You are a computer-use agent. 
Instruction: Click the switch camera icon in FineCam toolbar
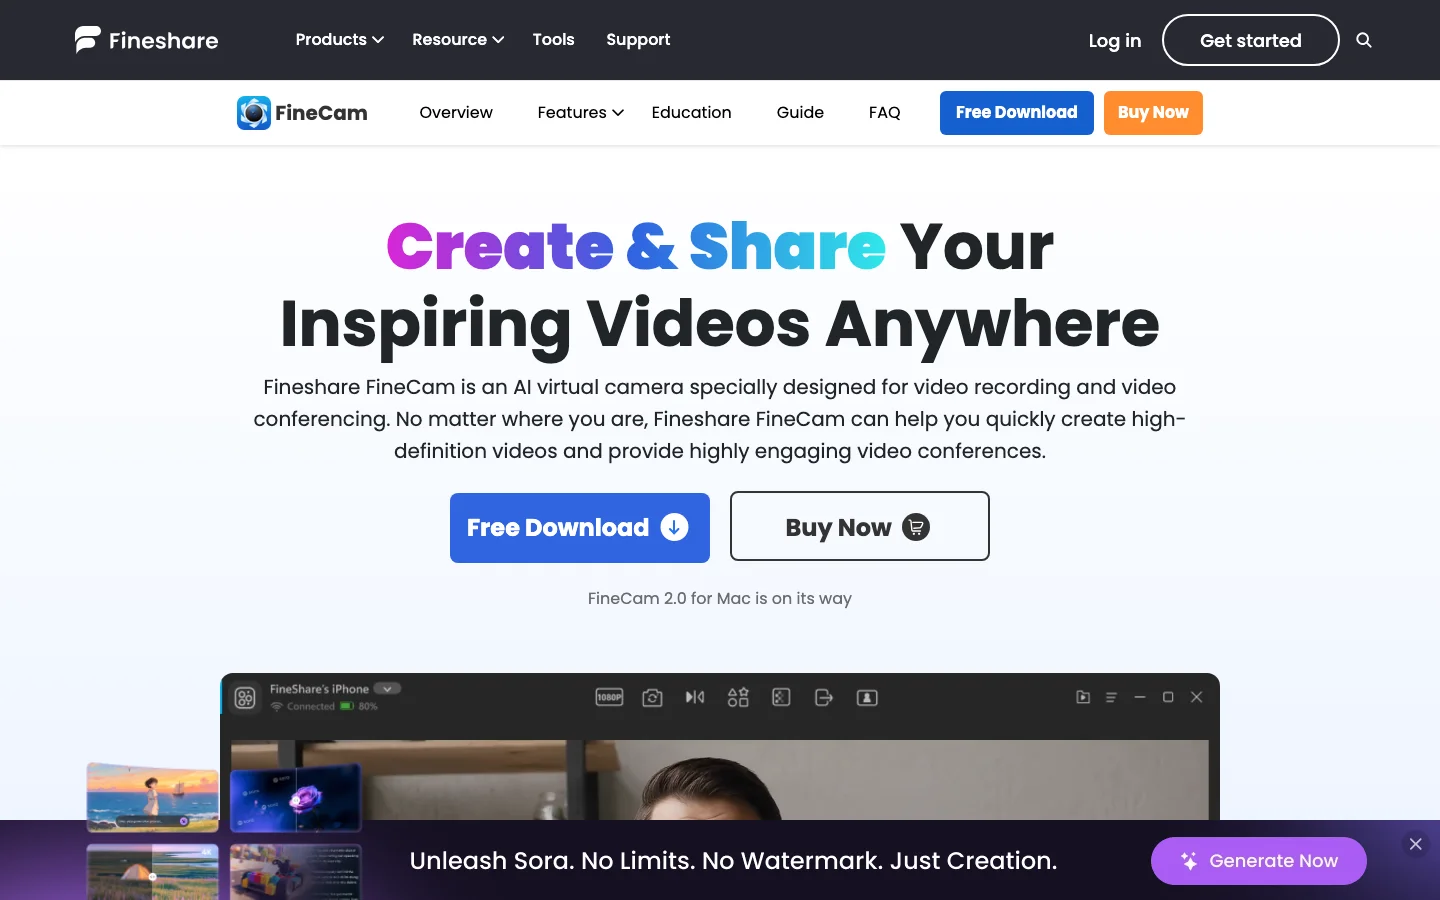tap(653, 697)
